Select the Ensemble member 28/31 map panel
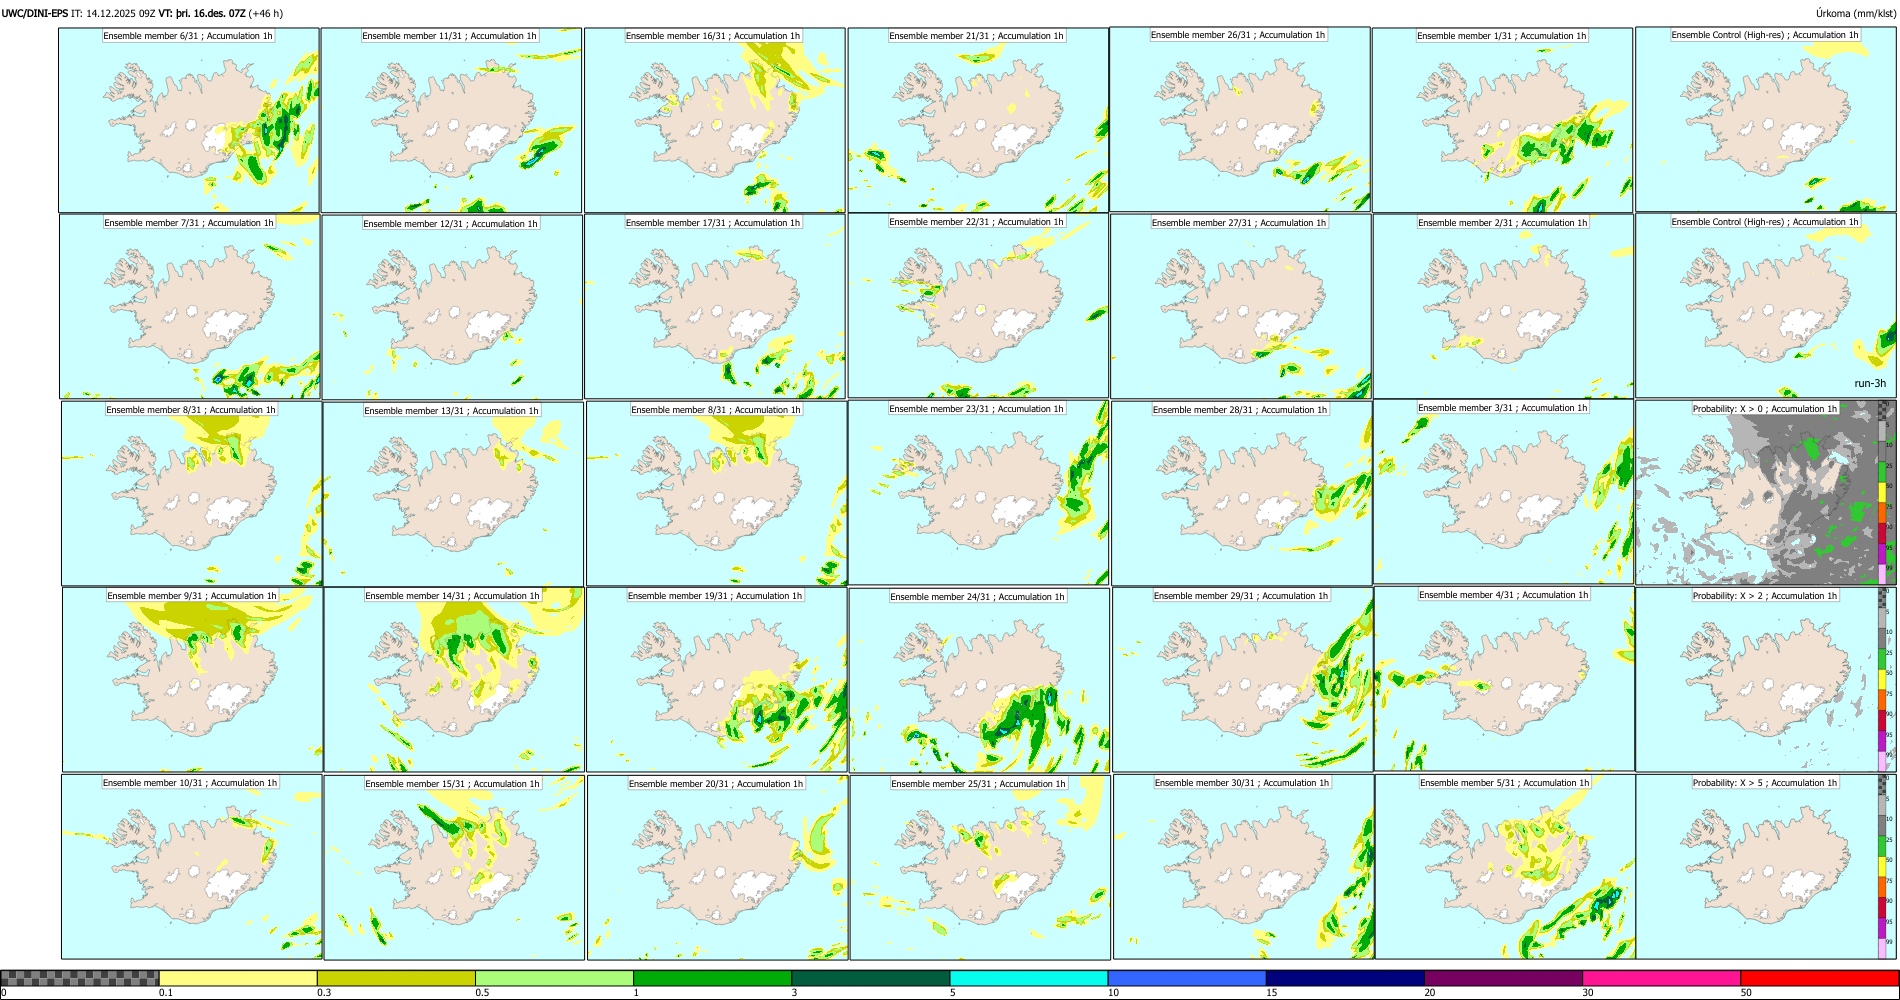Viewport: 1900px width, 1000px height. (x=1242, y=494)
